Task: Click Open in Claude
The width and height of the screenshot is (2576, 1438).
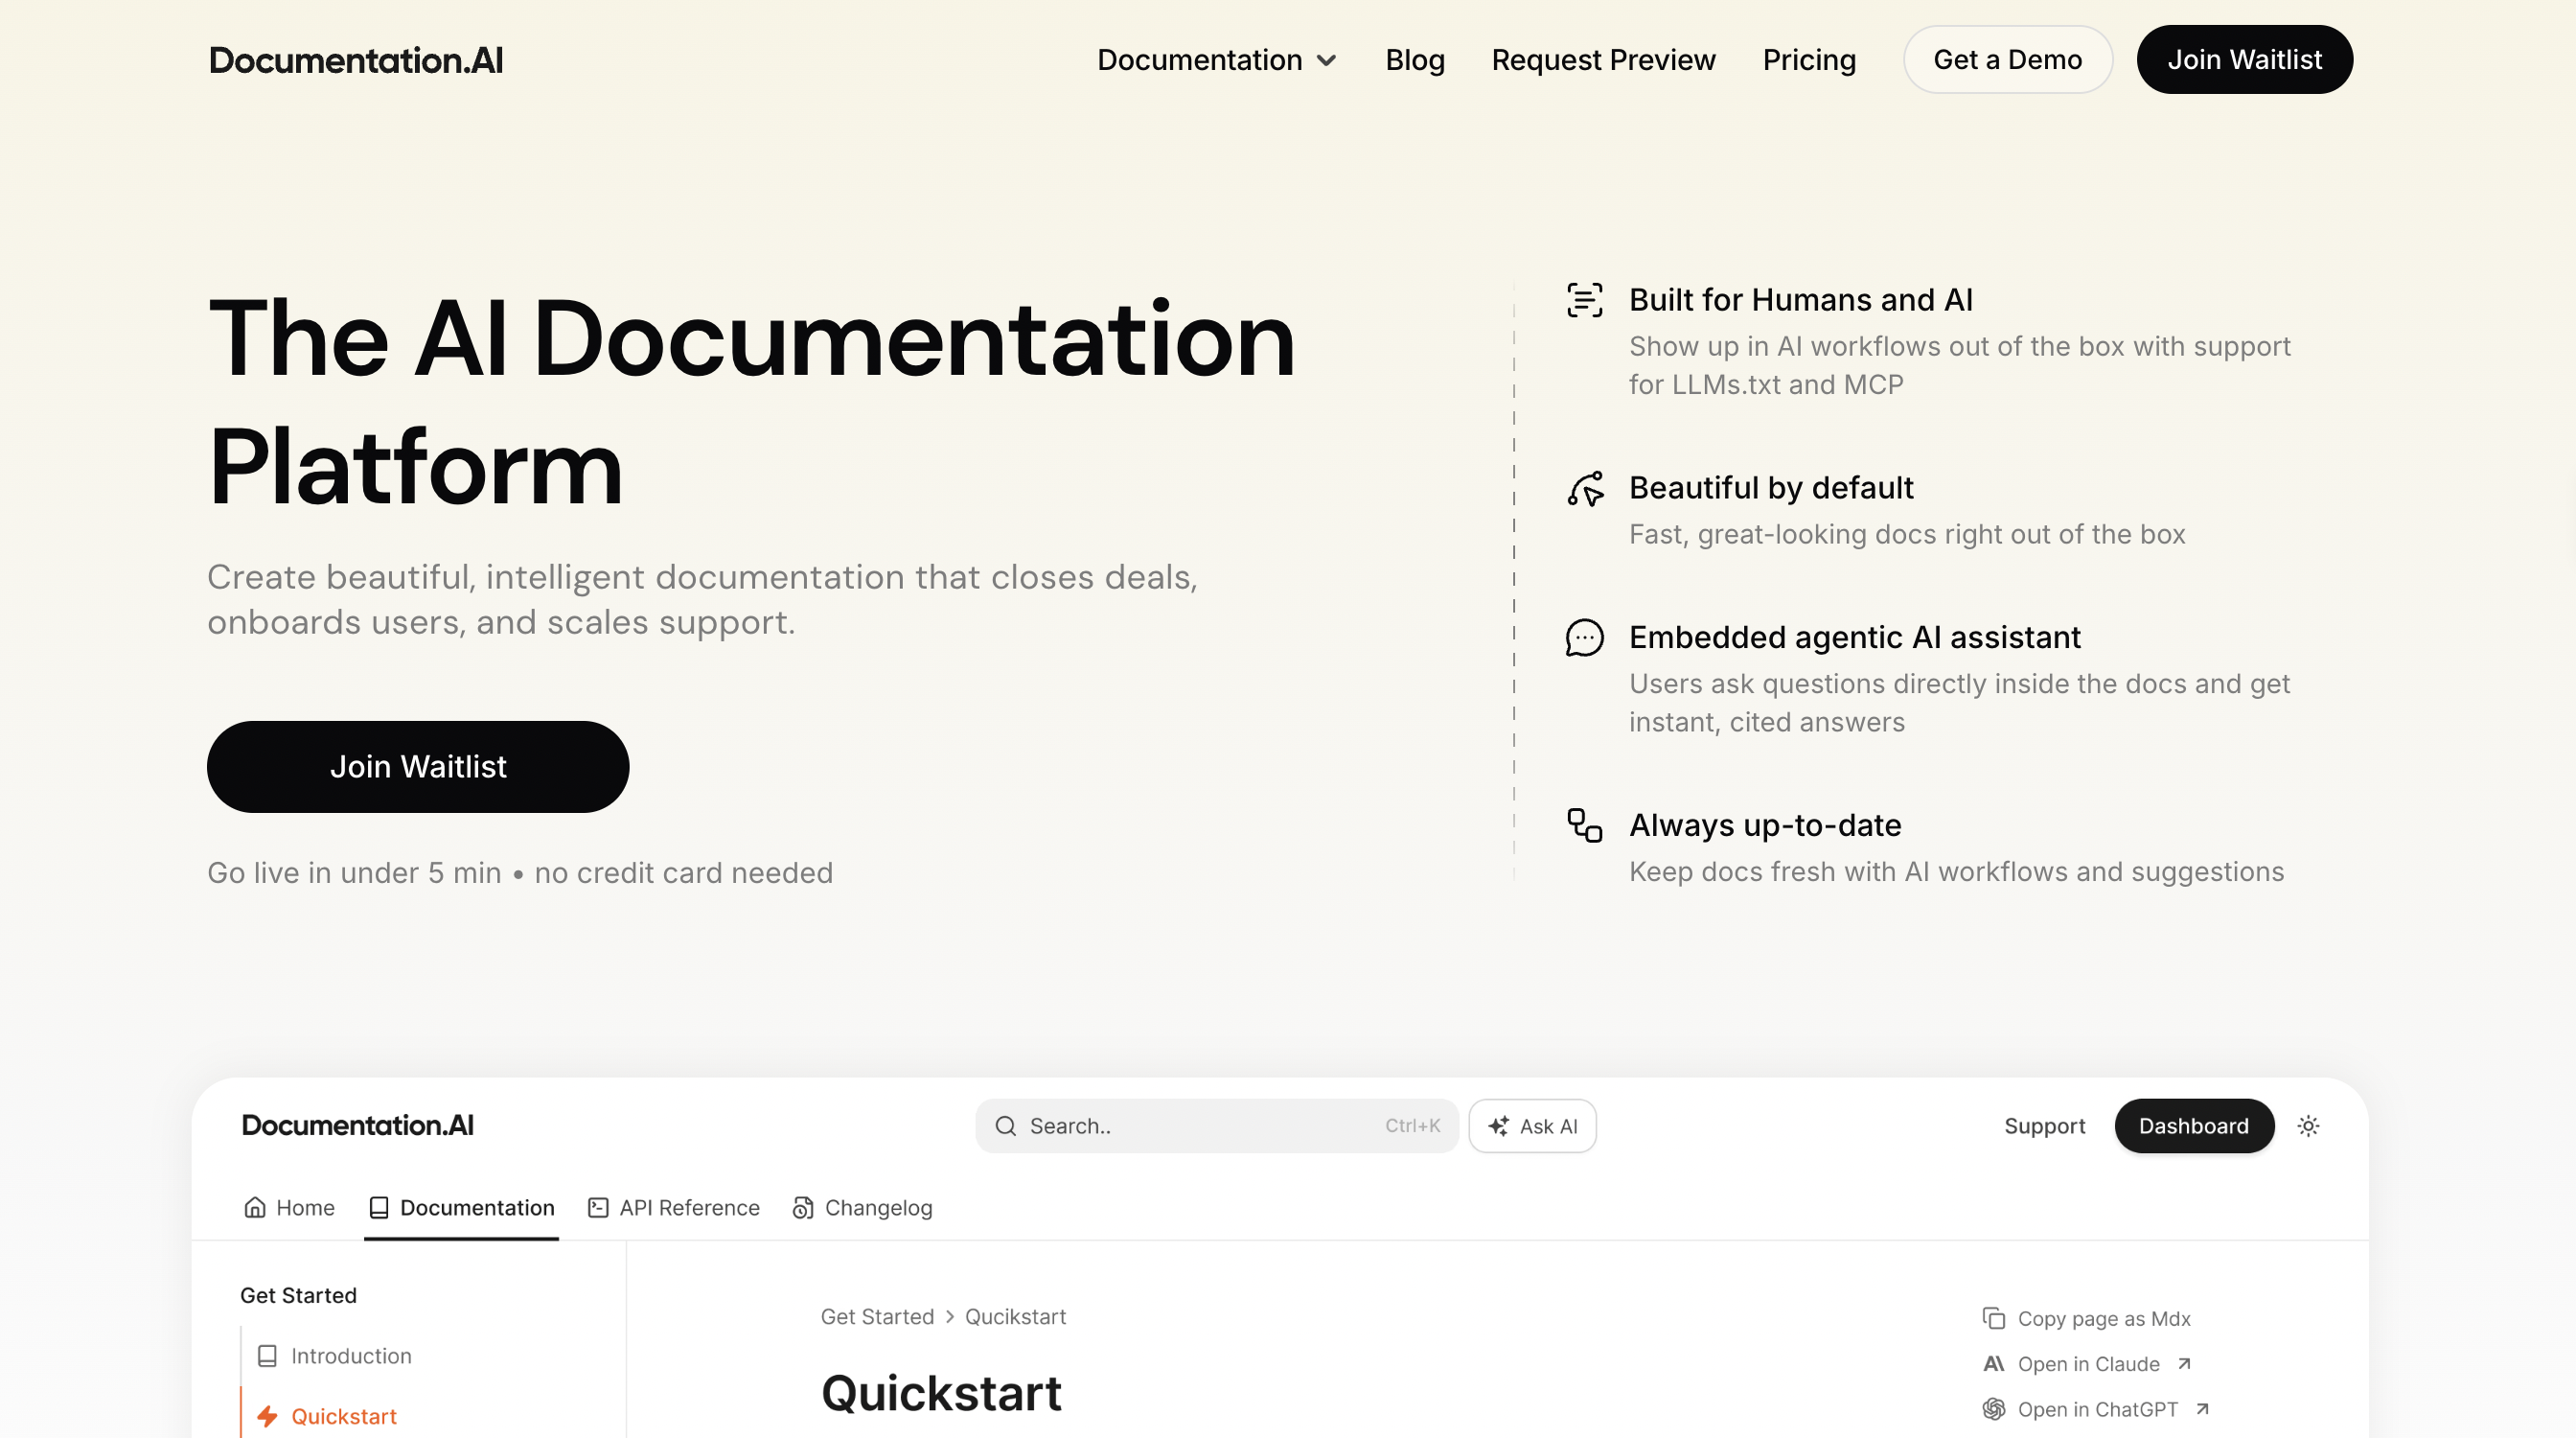Action: (2087, 1364)
